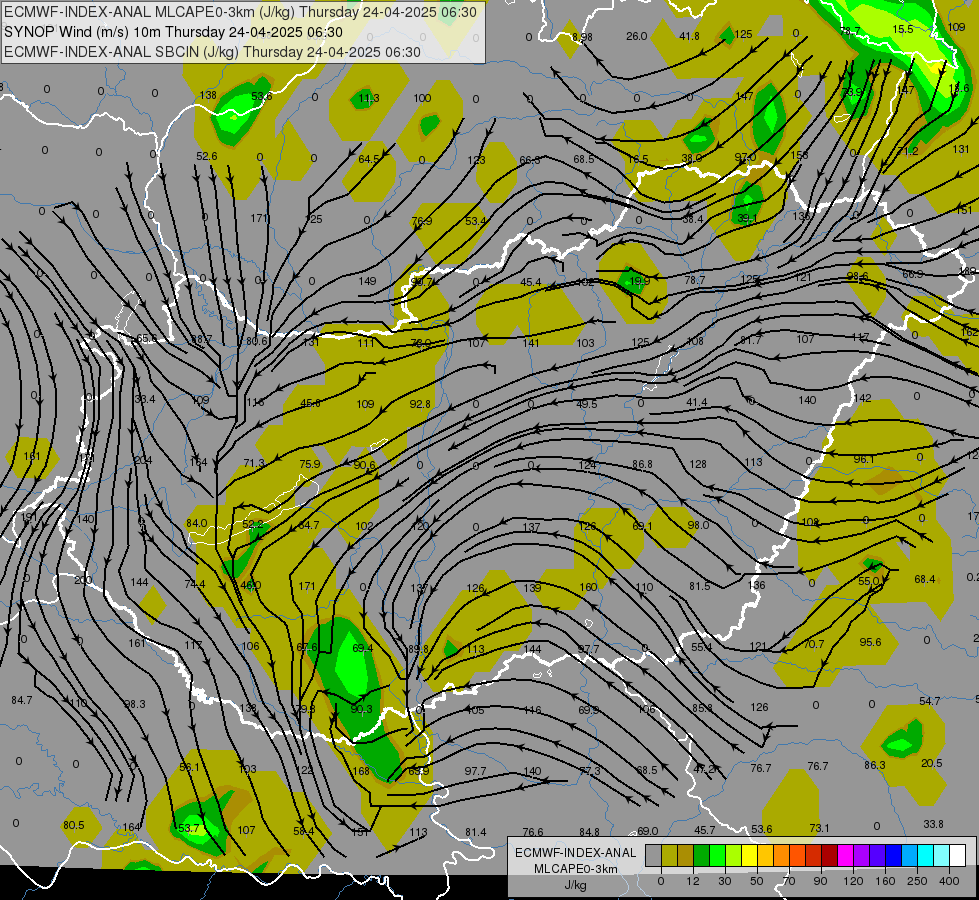Click the map value 20.5
The image size is (979, 900).
pyautogui.click(x=932, y=763)
